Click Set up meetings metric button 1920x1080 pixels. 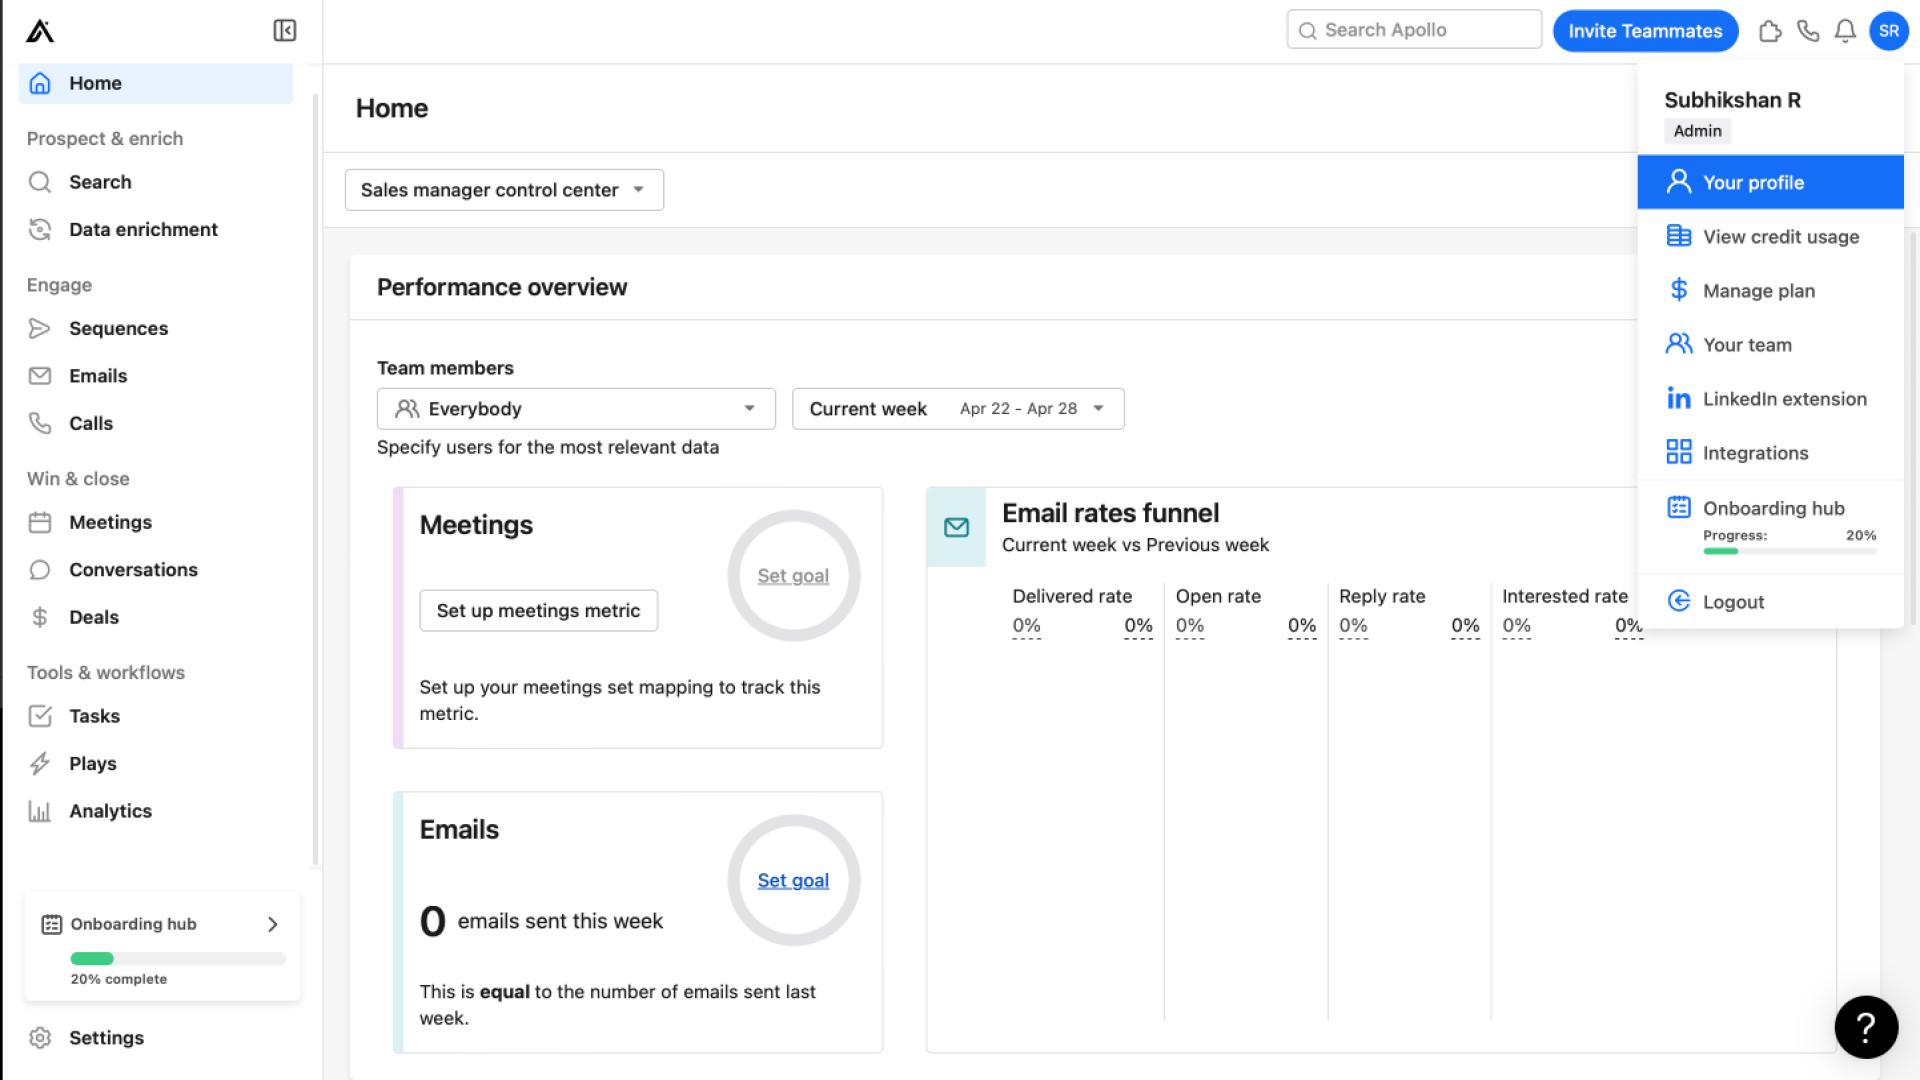click(x=538, y=609)
